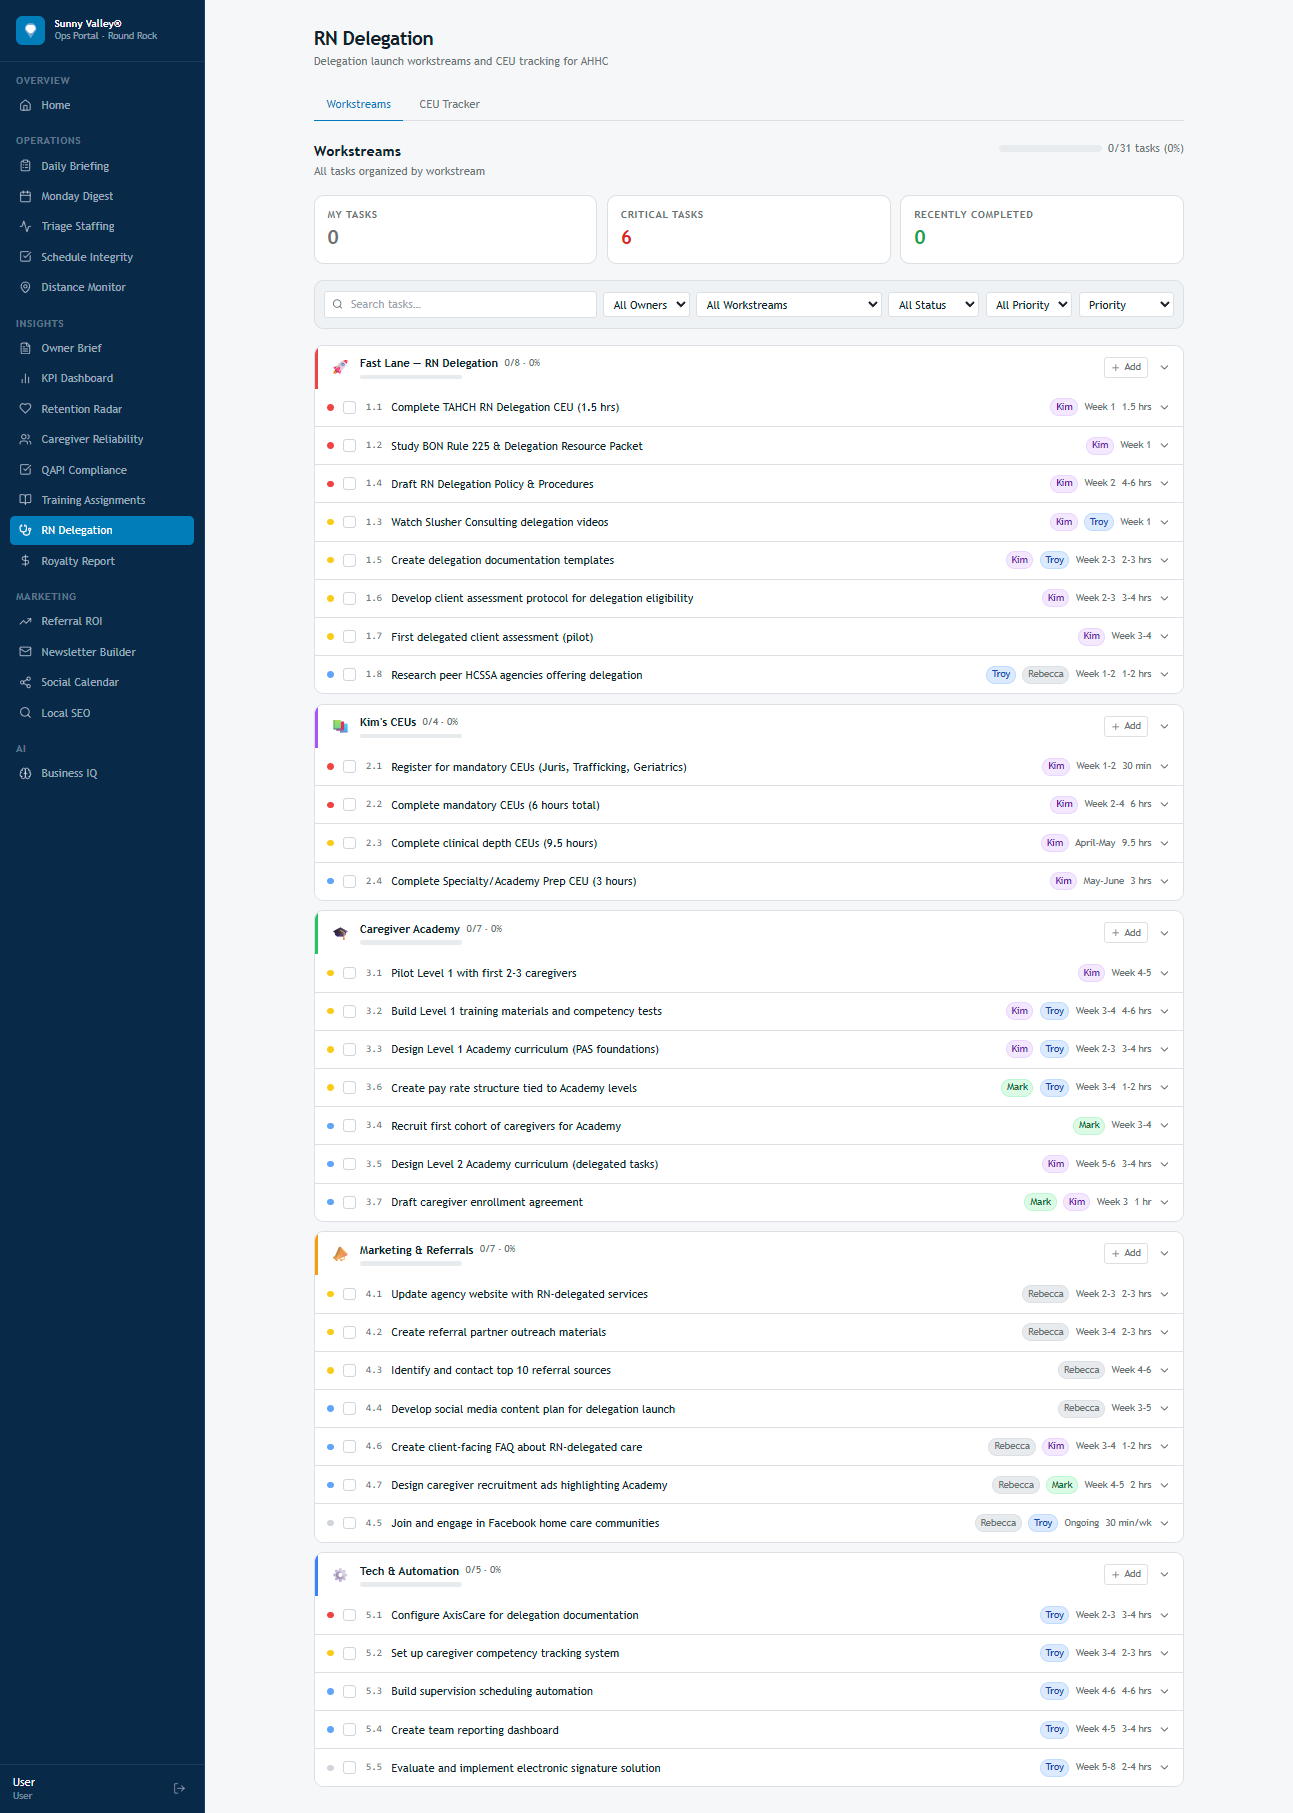Image resolution: width=1293 pixels, height=1813 pixels.
Task: Switch to the CEU Tracker tab
Action: pos(449,104)
